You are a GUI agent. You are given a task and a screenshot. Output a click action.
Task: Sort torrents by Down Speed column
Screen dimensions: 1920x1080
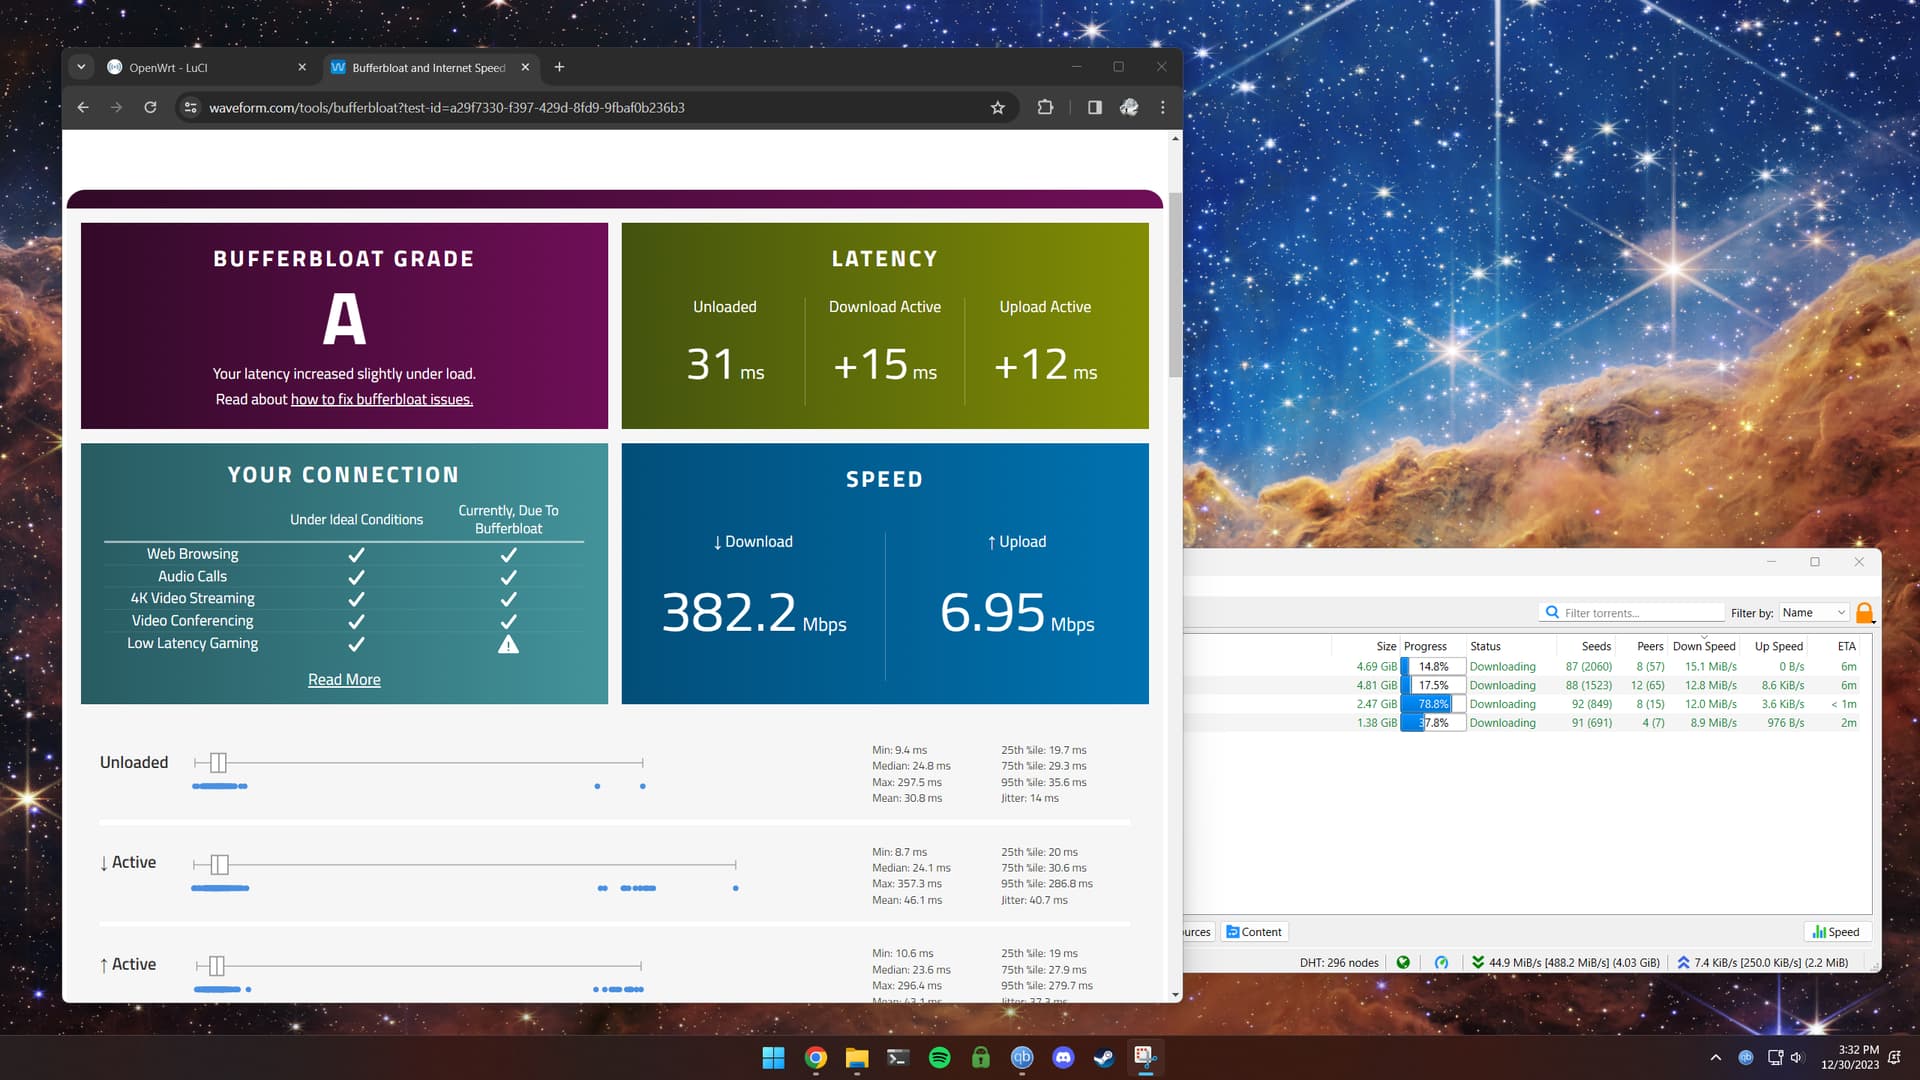1704,646
